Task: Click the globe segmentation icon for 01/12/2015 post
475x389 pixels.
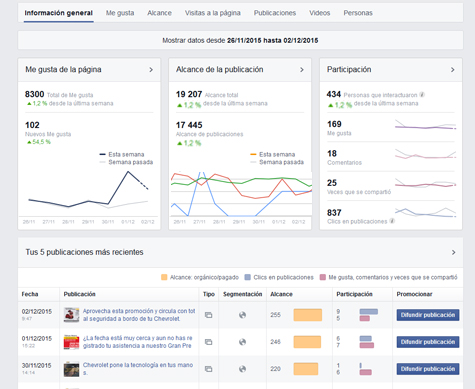Action: (242, 342)
